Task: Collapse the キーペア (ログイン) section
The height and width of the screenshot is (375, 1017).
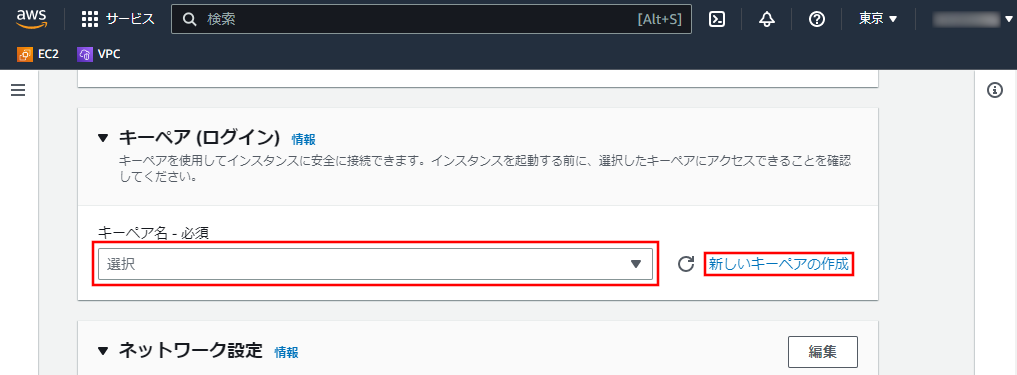Action: (x=103, y=138)
